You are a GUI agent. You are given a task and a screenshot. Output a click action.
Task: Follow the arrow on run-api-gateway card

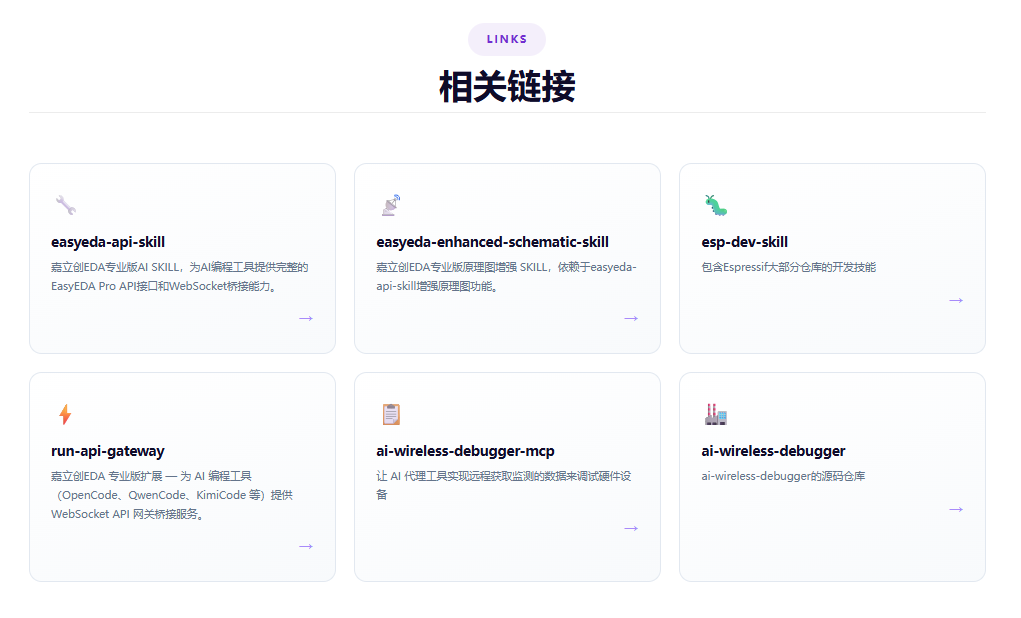(306, 546)
